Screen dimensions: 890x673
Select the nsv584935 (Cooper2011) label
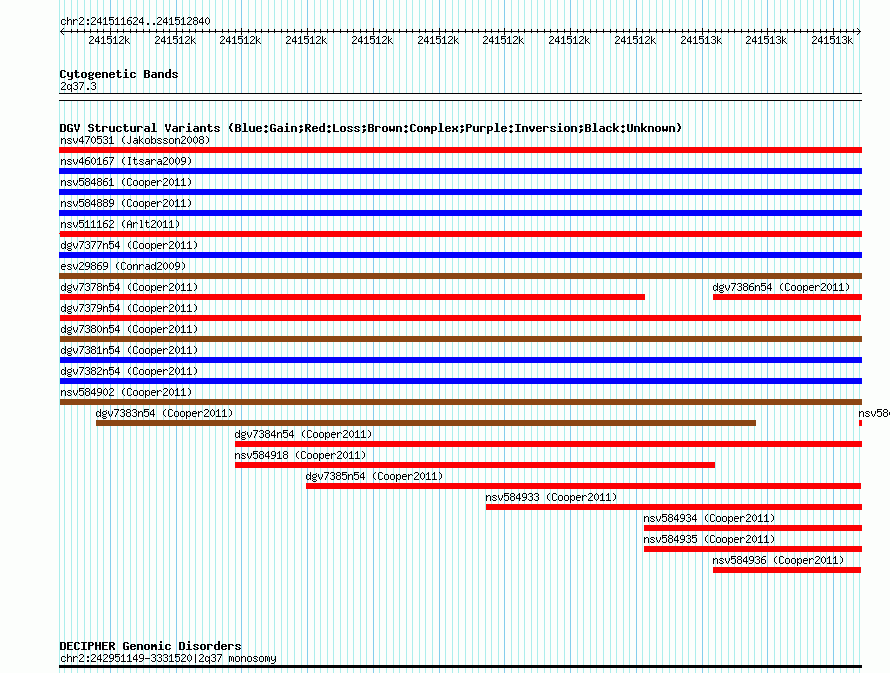tap(709, 539)
